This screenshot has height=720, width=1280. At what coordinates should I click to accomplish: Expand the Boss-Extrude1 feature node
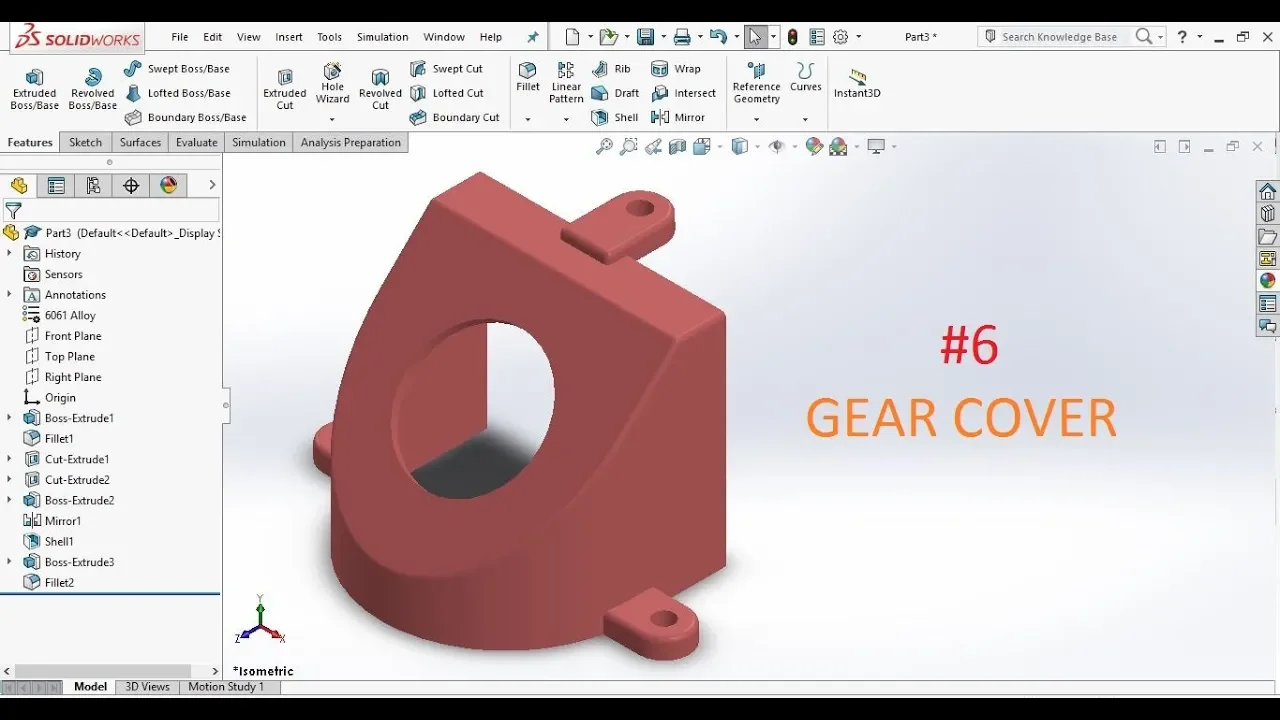tap(10, 418)
